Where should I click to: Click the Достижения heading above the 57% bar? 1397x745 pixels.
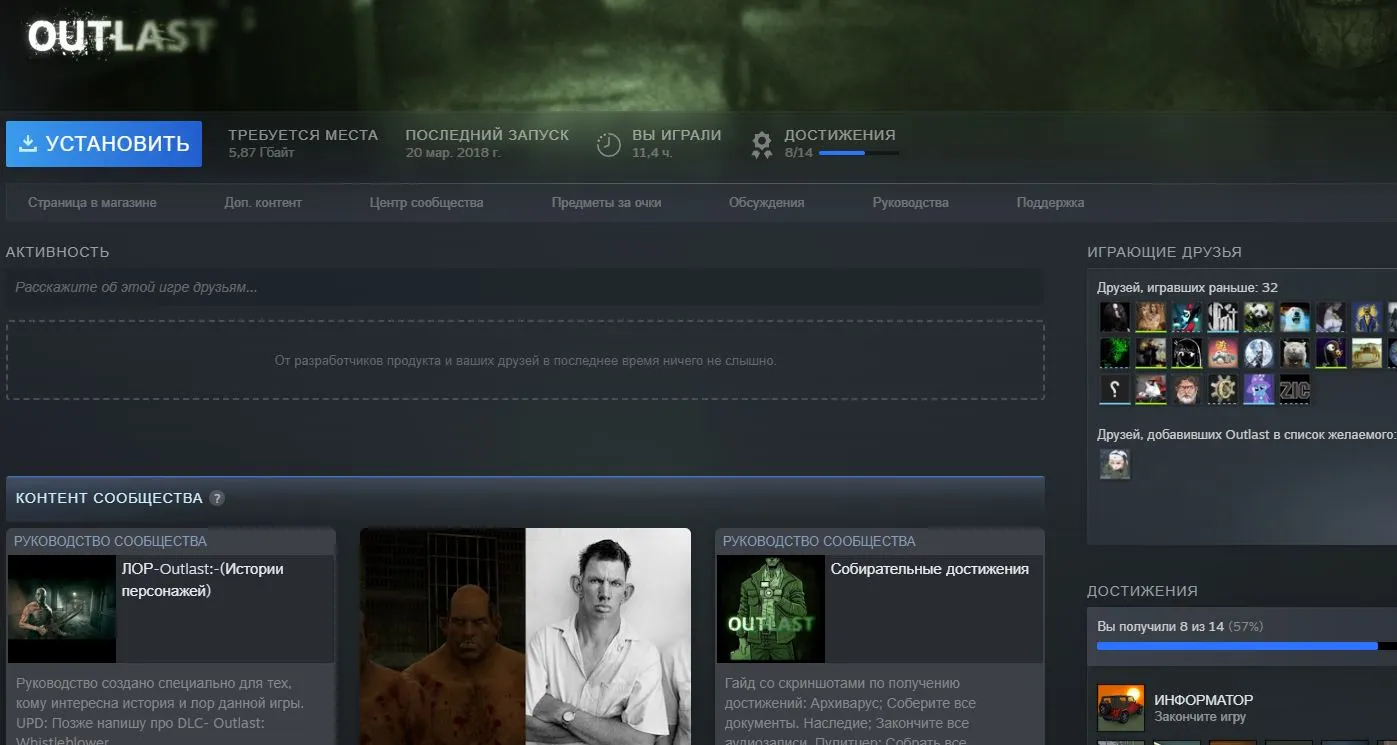click(x=1143, y=591)
